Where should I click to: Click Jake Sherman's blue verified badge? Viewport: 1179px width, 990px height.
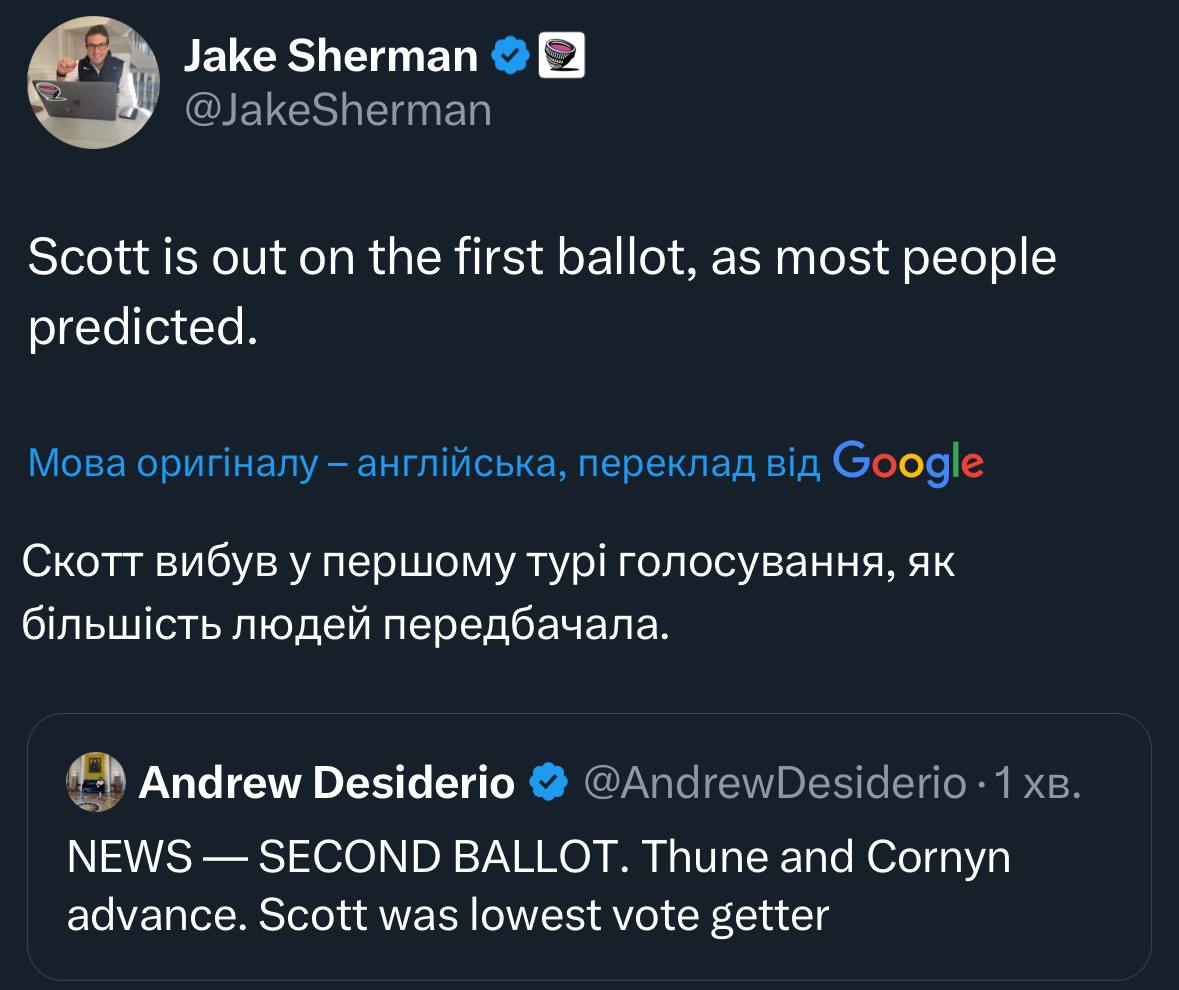pos(512,57)
